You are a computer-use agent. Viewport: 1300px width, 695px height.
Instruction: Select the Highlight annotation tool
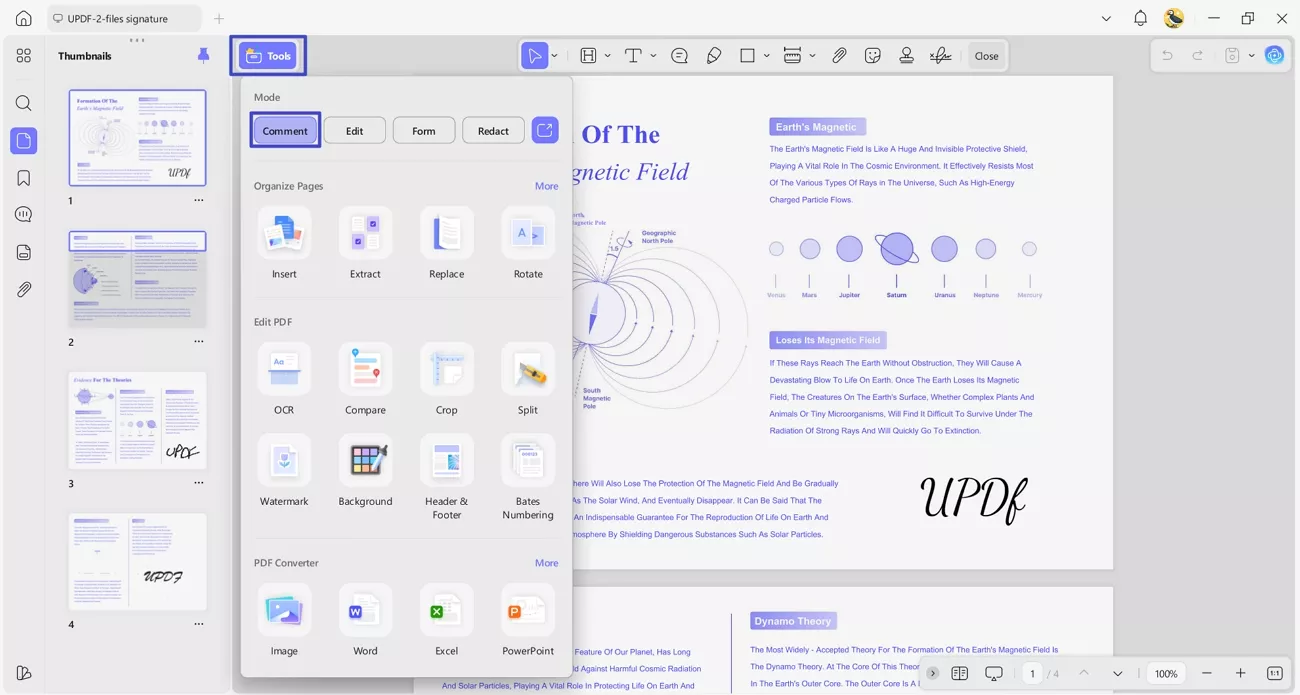587,55
